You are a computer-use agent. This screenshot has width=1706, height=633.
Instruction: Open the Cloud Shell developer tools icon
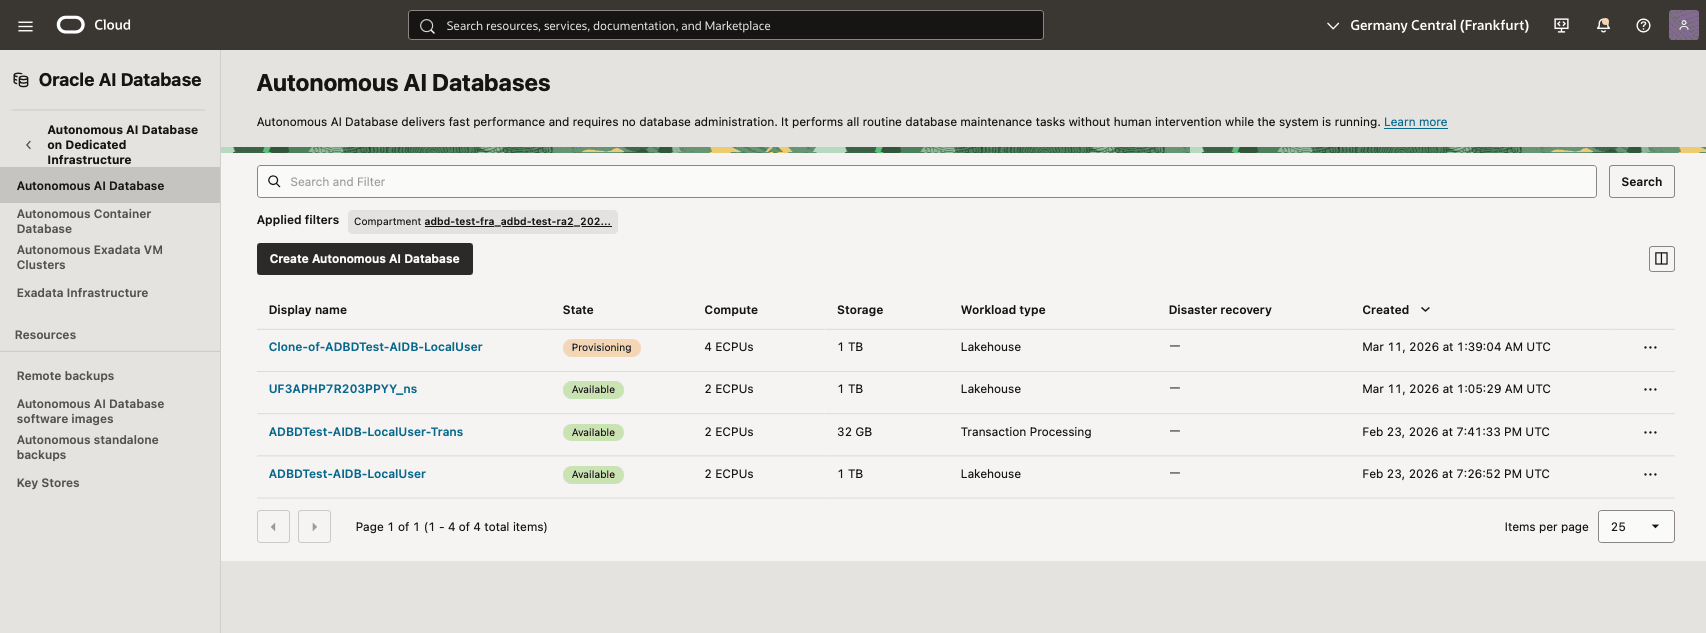1562,26
